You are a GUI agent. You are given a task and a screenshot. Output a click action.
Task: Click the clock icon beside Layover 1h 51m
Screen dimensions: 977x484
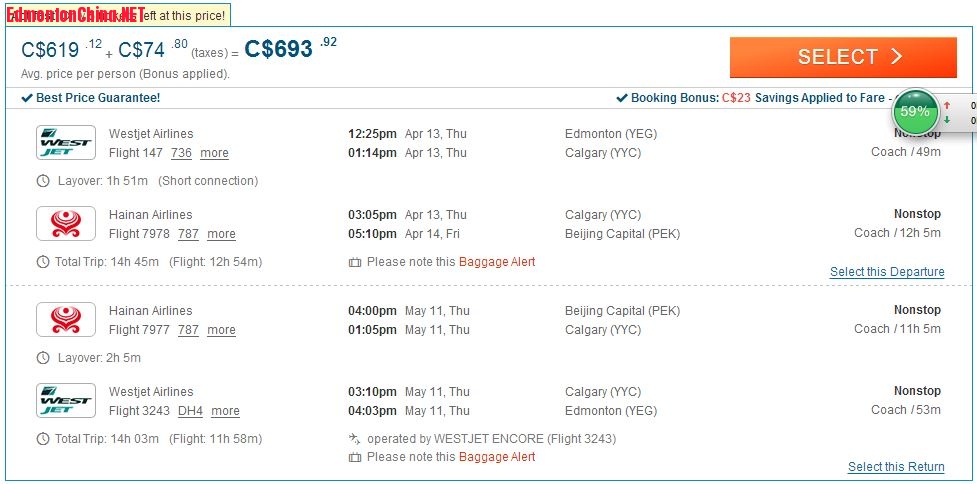coord(43,181)
